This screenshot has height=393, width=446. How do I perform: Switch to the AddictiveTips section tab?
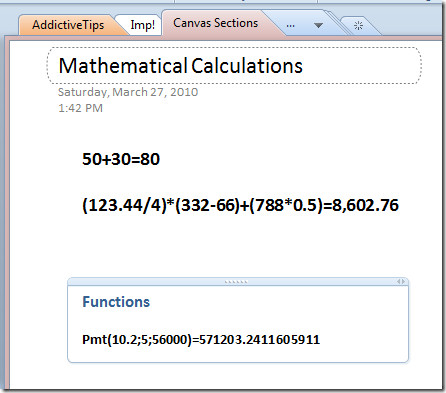68,25
